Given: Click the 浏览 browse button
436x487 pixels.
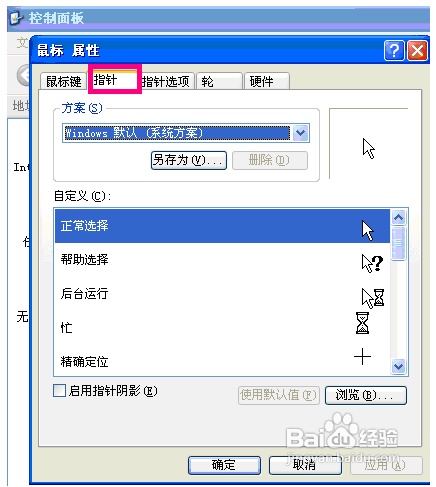Looking at the screenshot, I should click(x=366, y=395).
